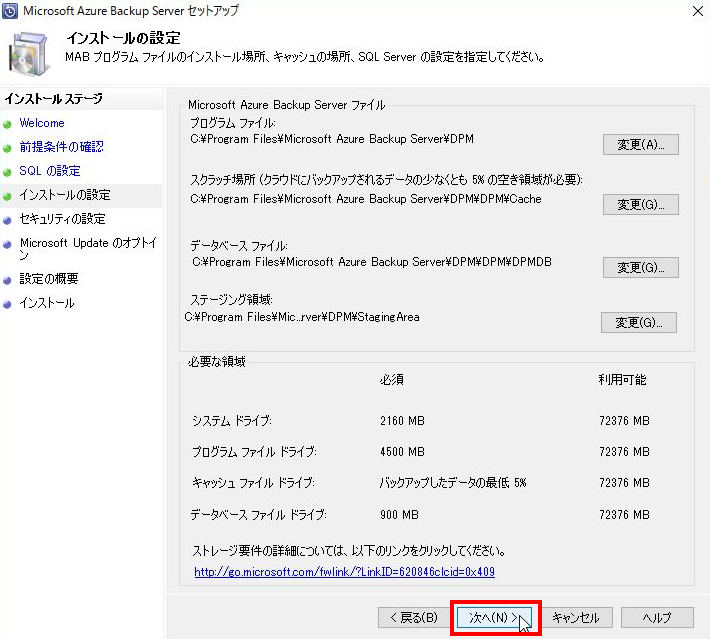
Task: Click the 次へ(N) next button
Action: tap(495, 617)
